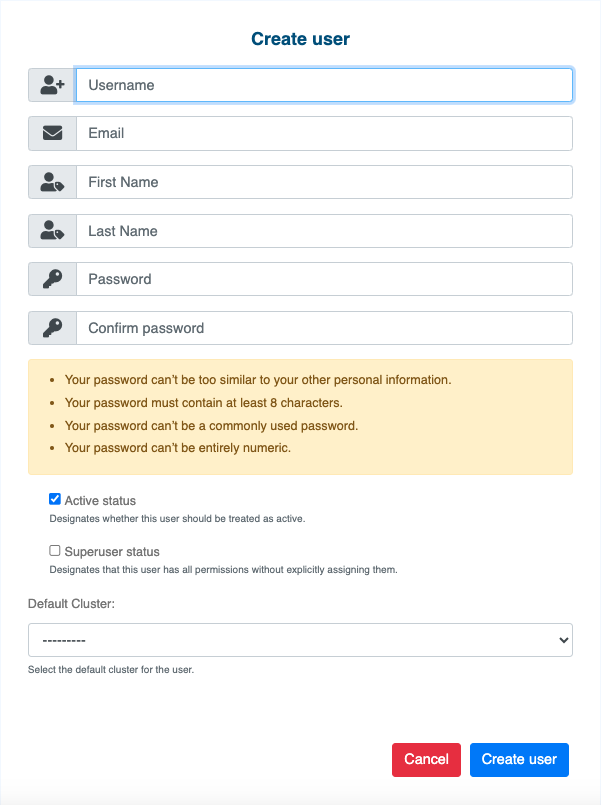Click the add-user icon beside Username

(52, 86)
